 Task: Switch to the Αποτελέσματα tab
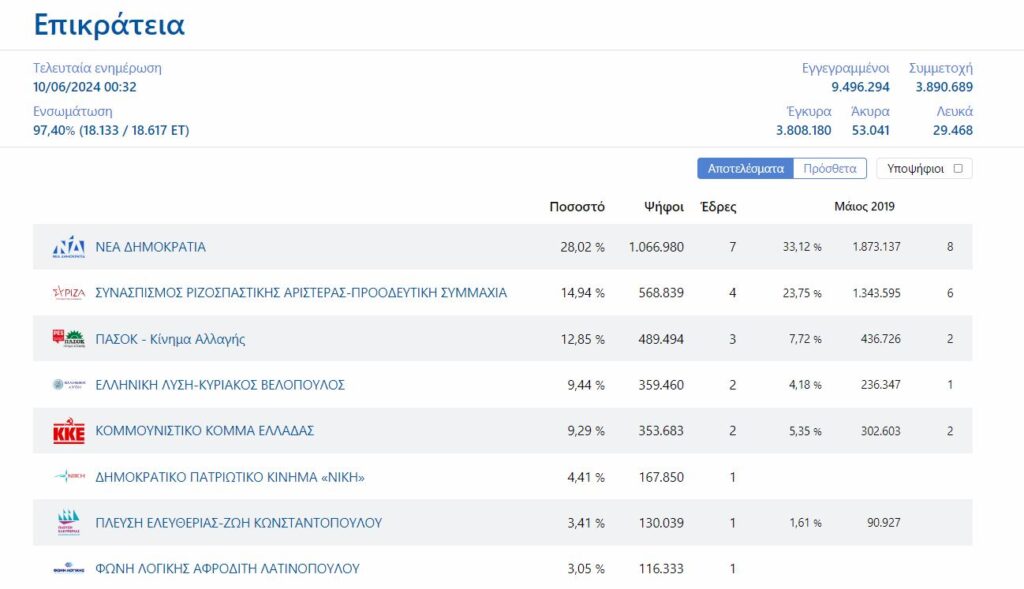745,168
